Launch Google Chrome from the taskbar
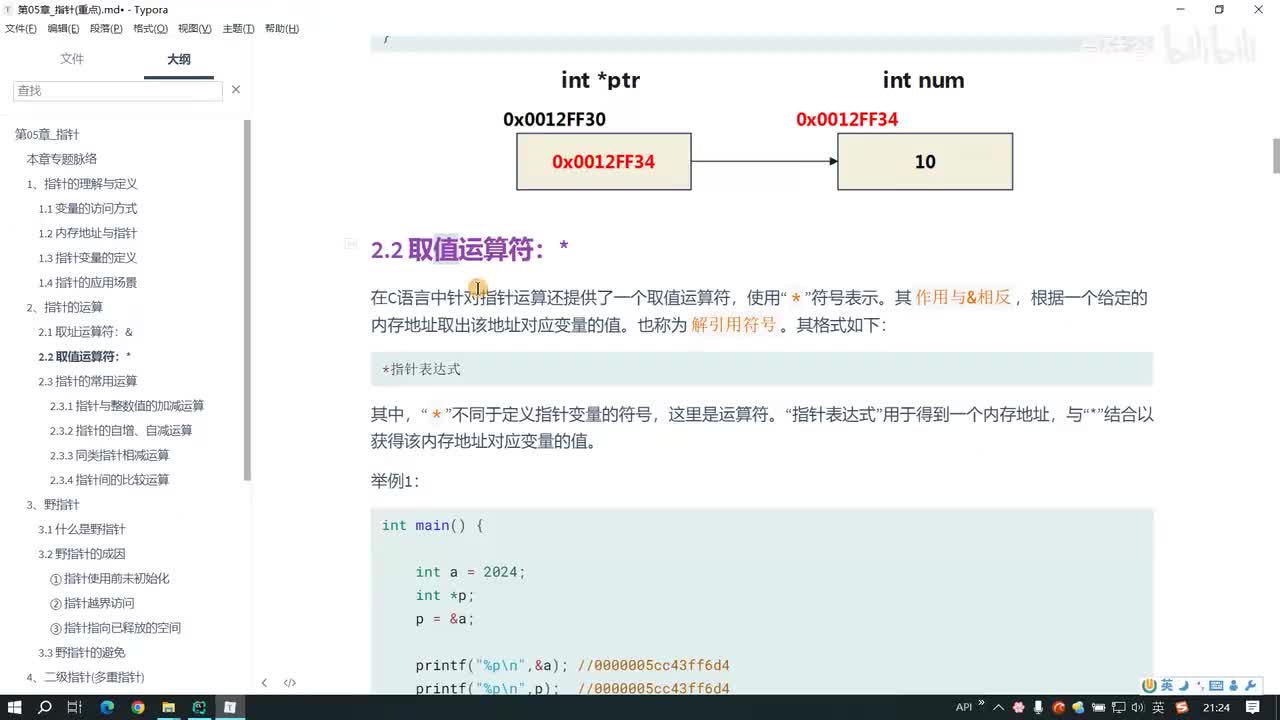 tap(138, 707)
